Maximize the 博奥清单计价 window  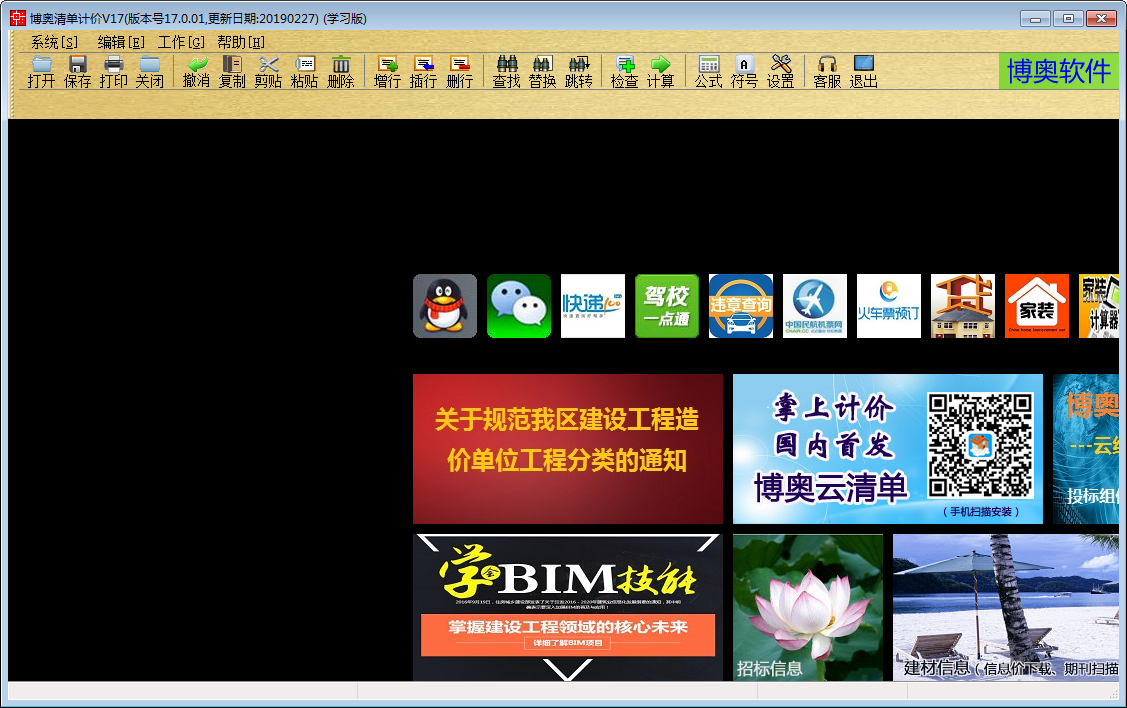tap(1069, 19)
